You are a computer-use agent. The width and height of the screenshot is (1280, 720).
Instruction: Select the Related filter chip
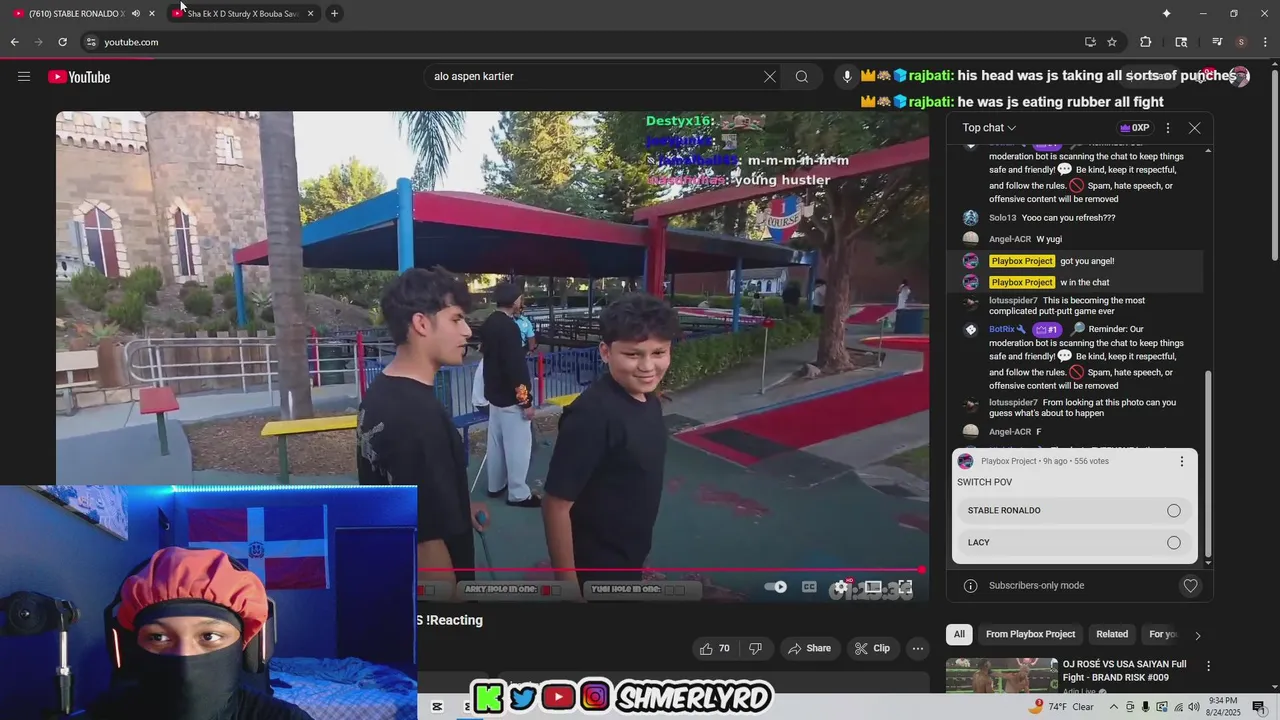point(1112,634)
